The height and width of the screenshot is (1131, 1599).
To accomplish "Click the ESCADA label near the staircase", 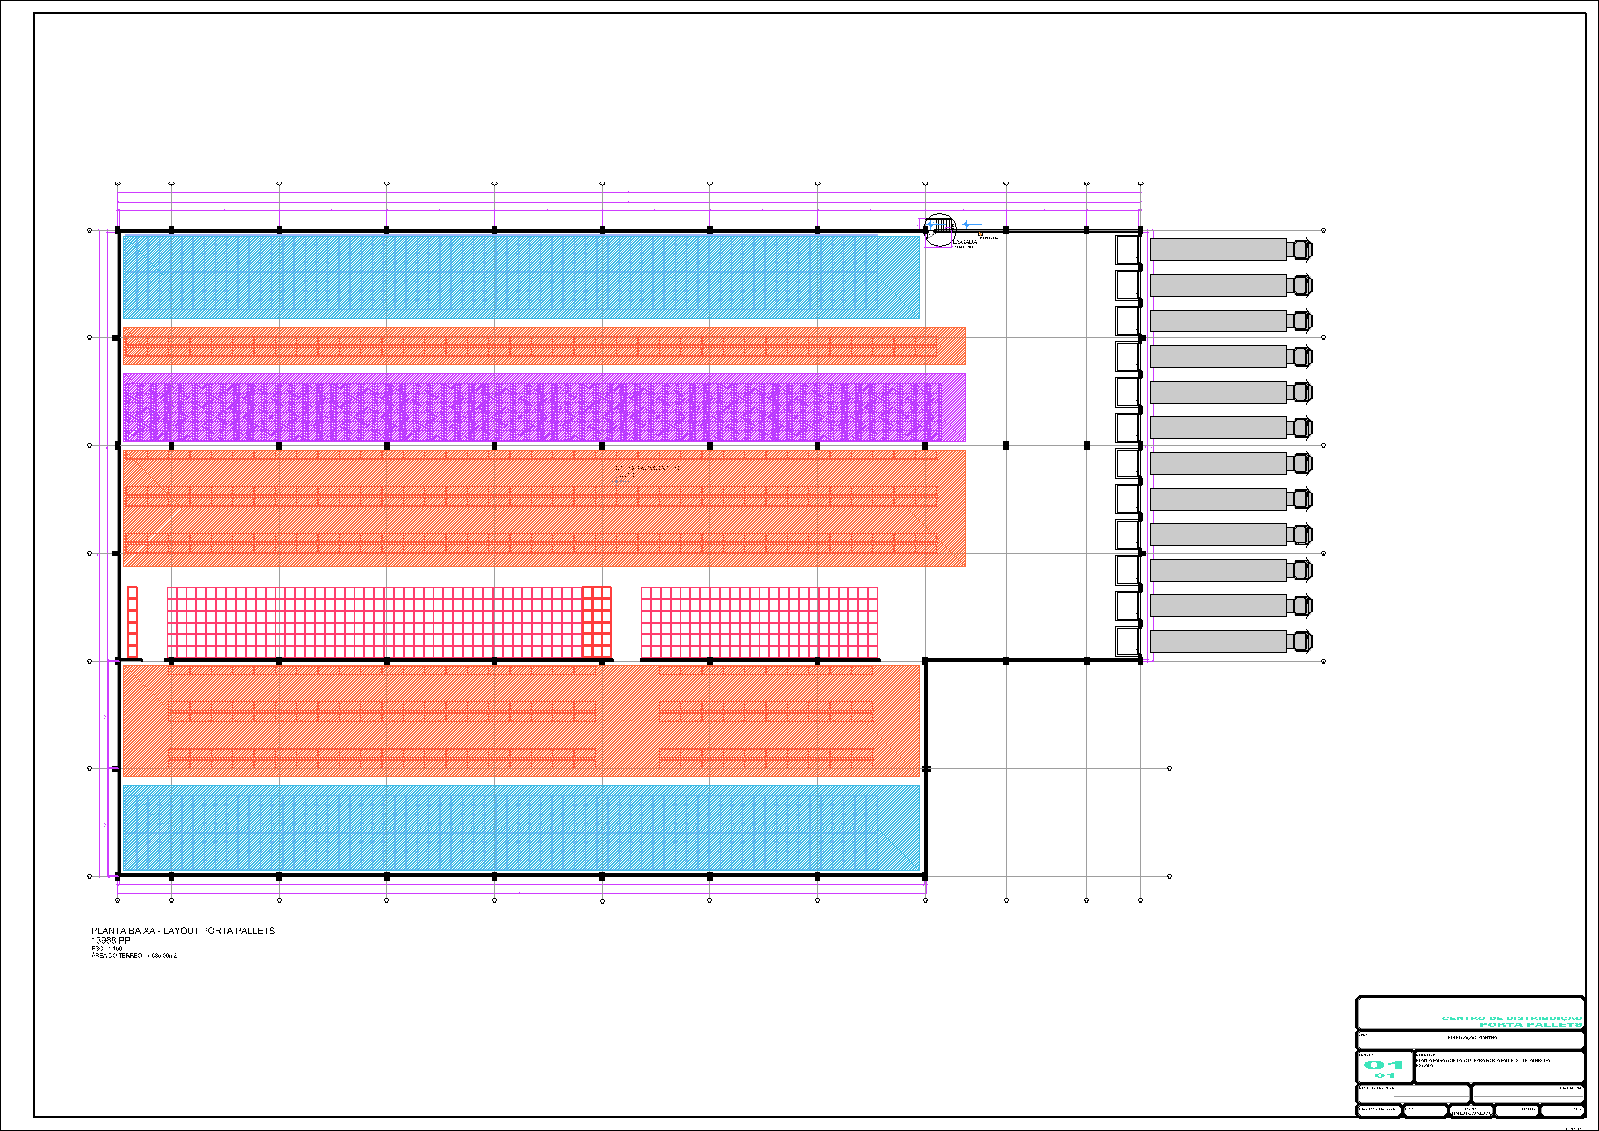I will pos(965,242).
